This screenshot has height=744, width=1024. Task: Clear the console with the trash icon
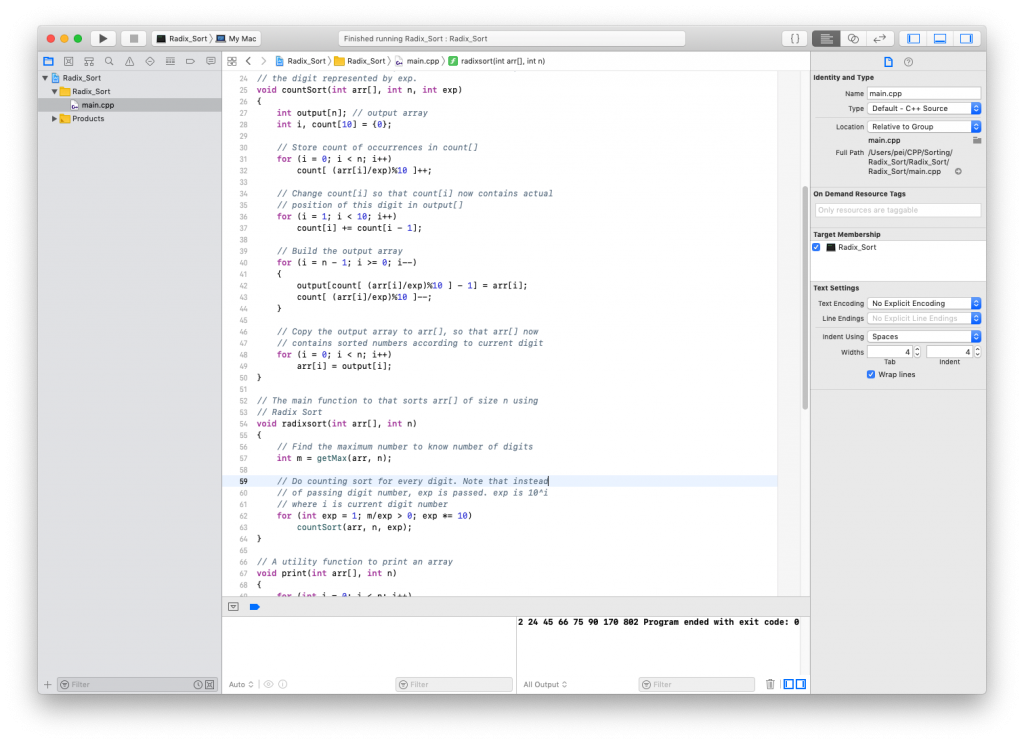pos(770,684)
